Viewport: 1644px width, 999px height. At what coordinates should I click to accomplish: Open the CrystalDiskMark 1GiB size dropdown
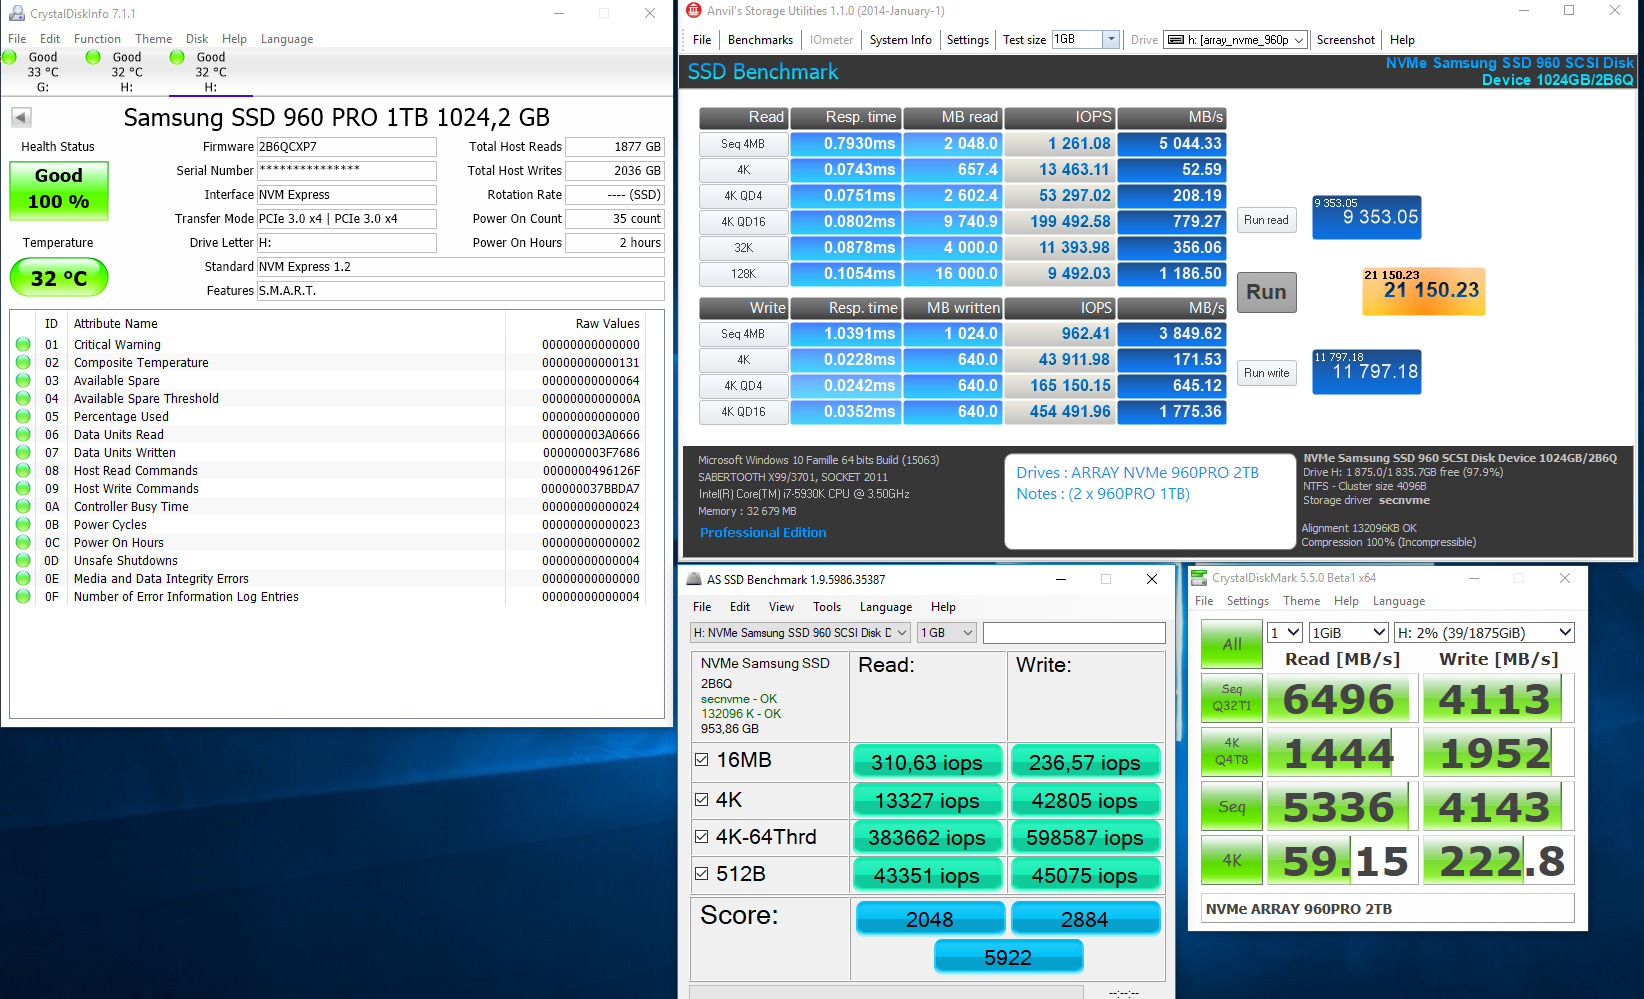click(x=1349, y=633)
